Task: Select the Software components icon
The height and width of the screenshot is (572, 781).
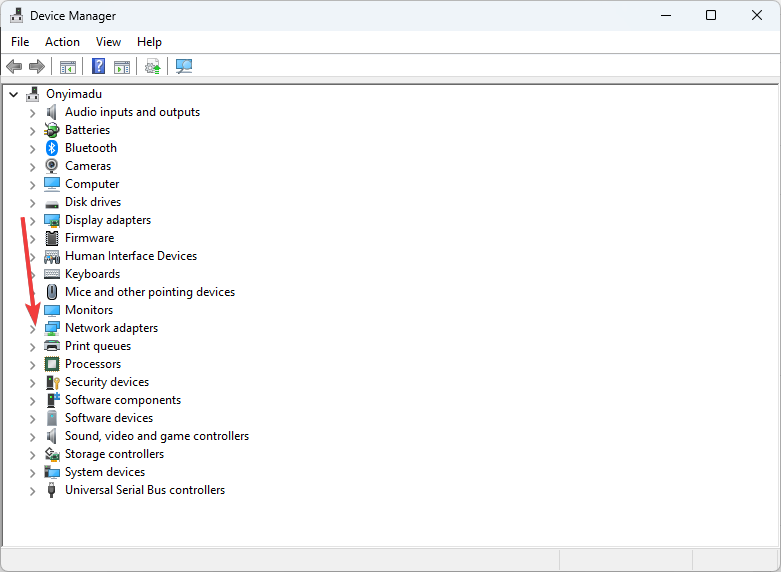Action: click(52, 400)
